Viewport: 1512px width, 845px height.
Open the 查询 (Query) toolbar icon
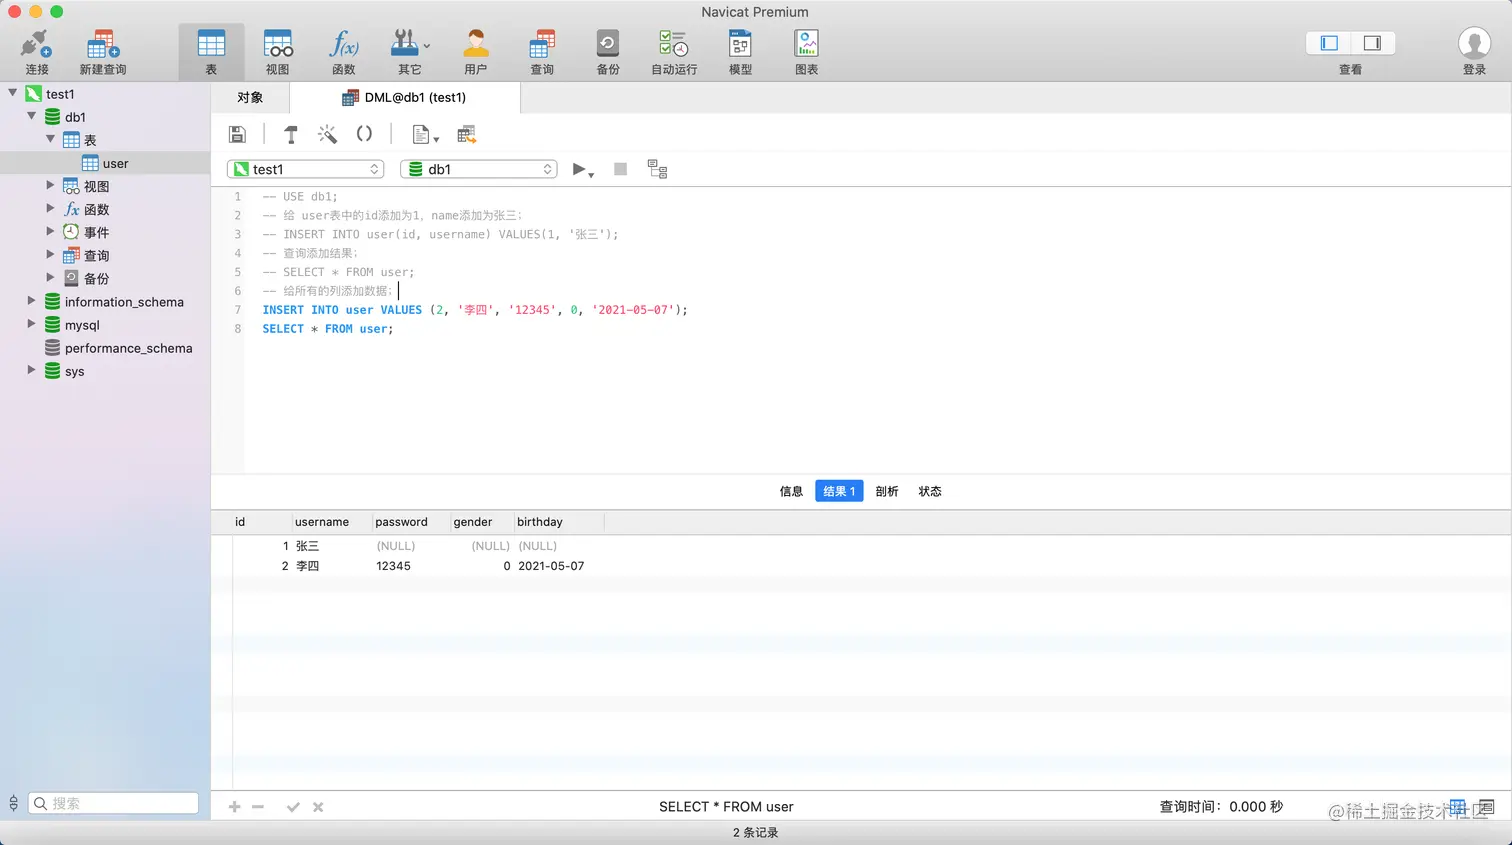tap(542, 45)
